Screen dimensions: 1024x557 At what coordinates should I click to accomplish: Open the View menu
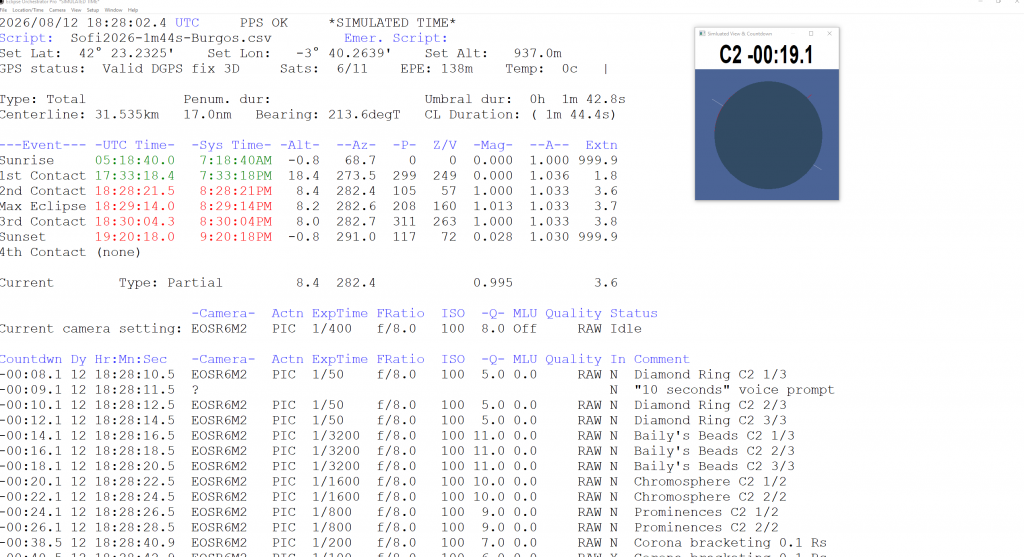click(x=78, y=10)
